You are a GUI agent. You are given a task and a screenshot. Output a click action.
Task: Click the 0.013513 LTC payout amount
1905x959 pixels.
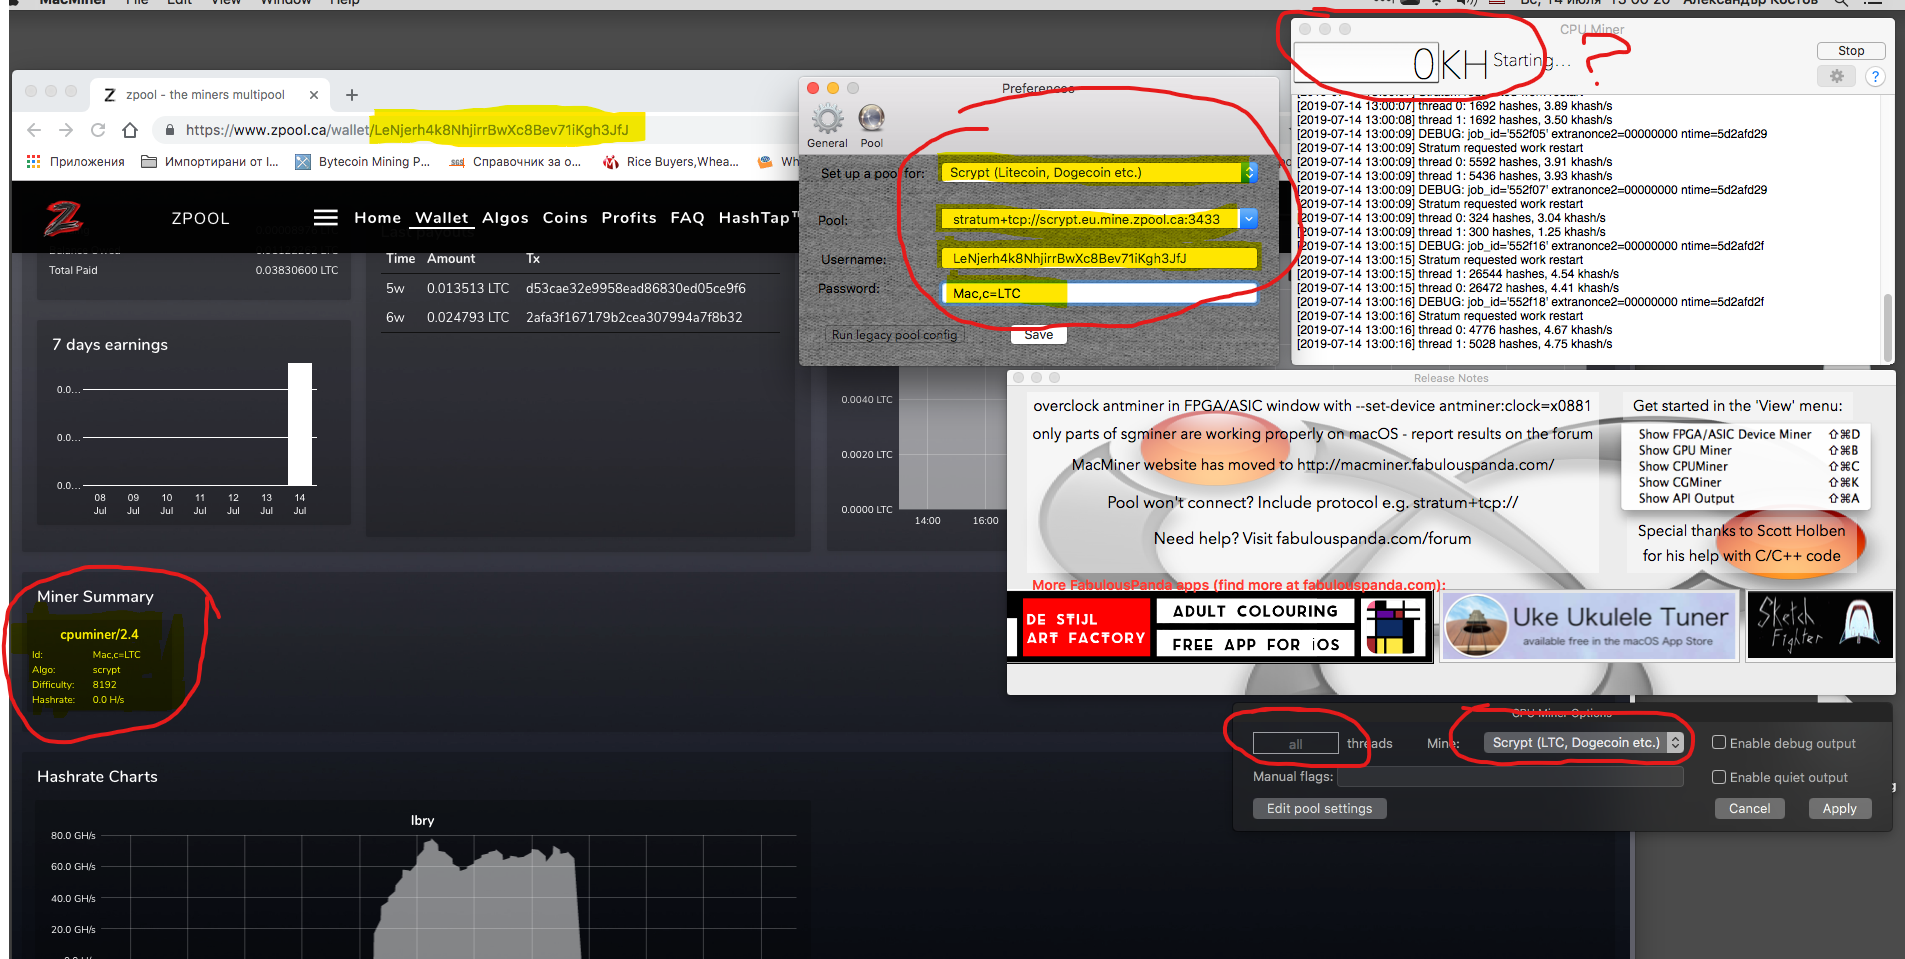click(468, 288)
